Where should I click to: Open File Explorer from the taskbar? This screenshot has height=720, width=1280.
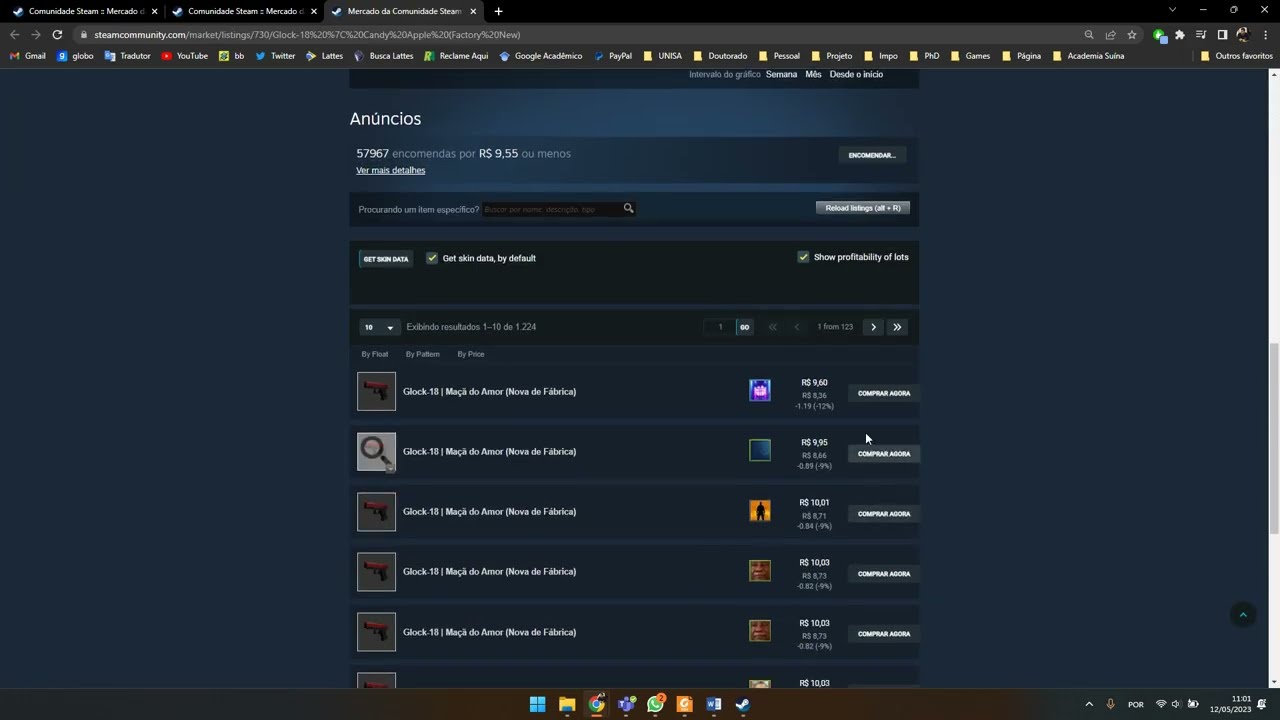coord(567,704)
